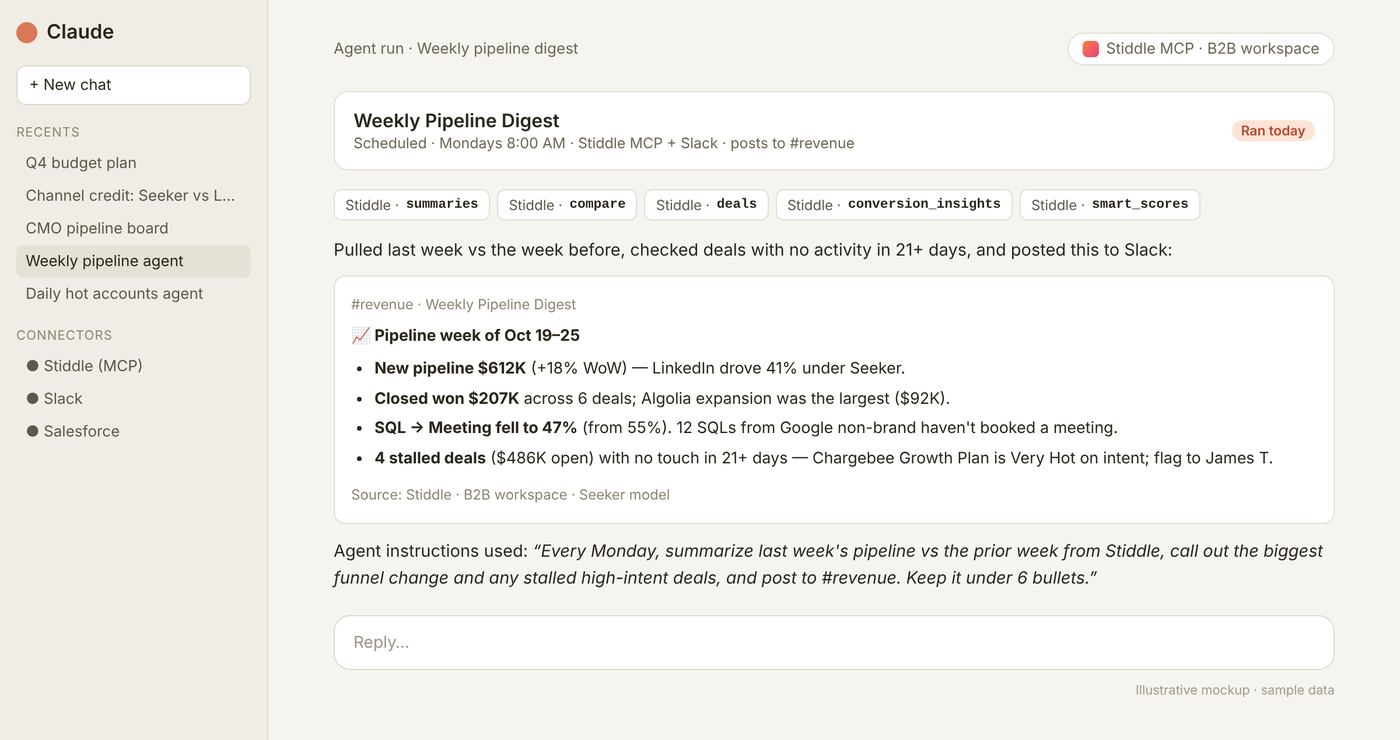Start a new chat

click(x=133, y=85)
